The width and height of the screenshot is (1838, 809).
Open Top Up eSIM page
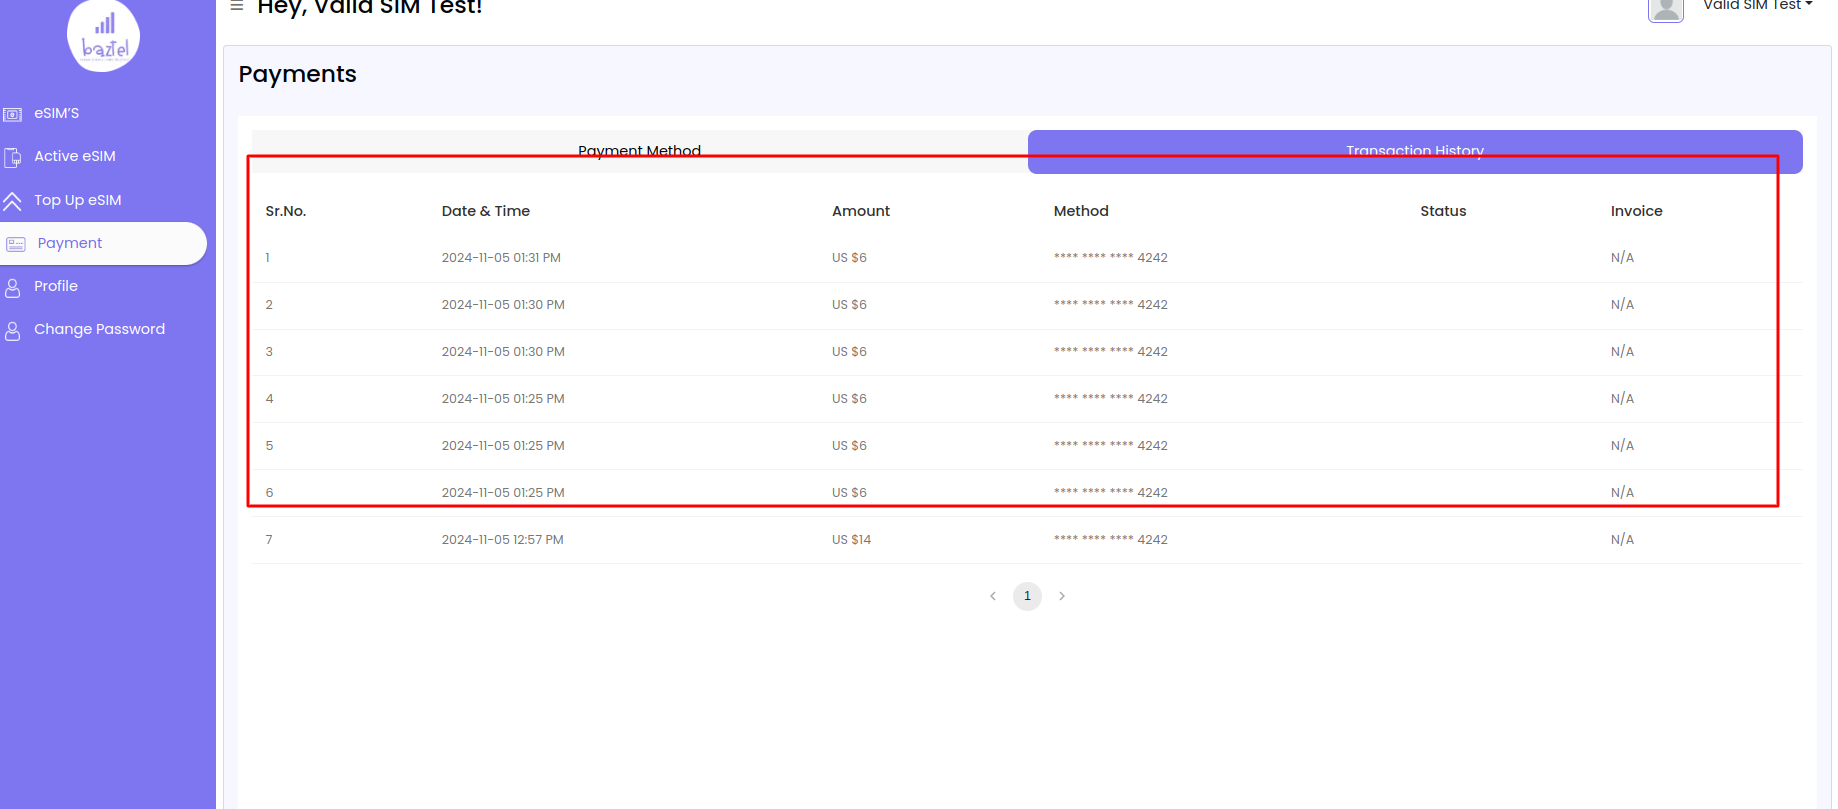pos(78,200)
